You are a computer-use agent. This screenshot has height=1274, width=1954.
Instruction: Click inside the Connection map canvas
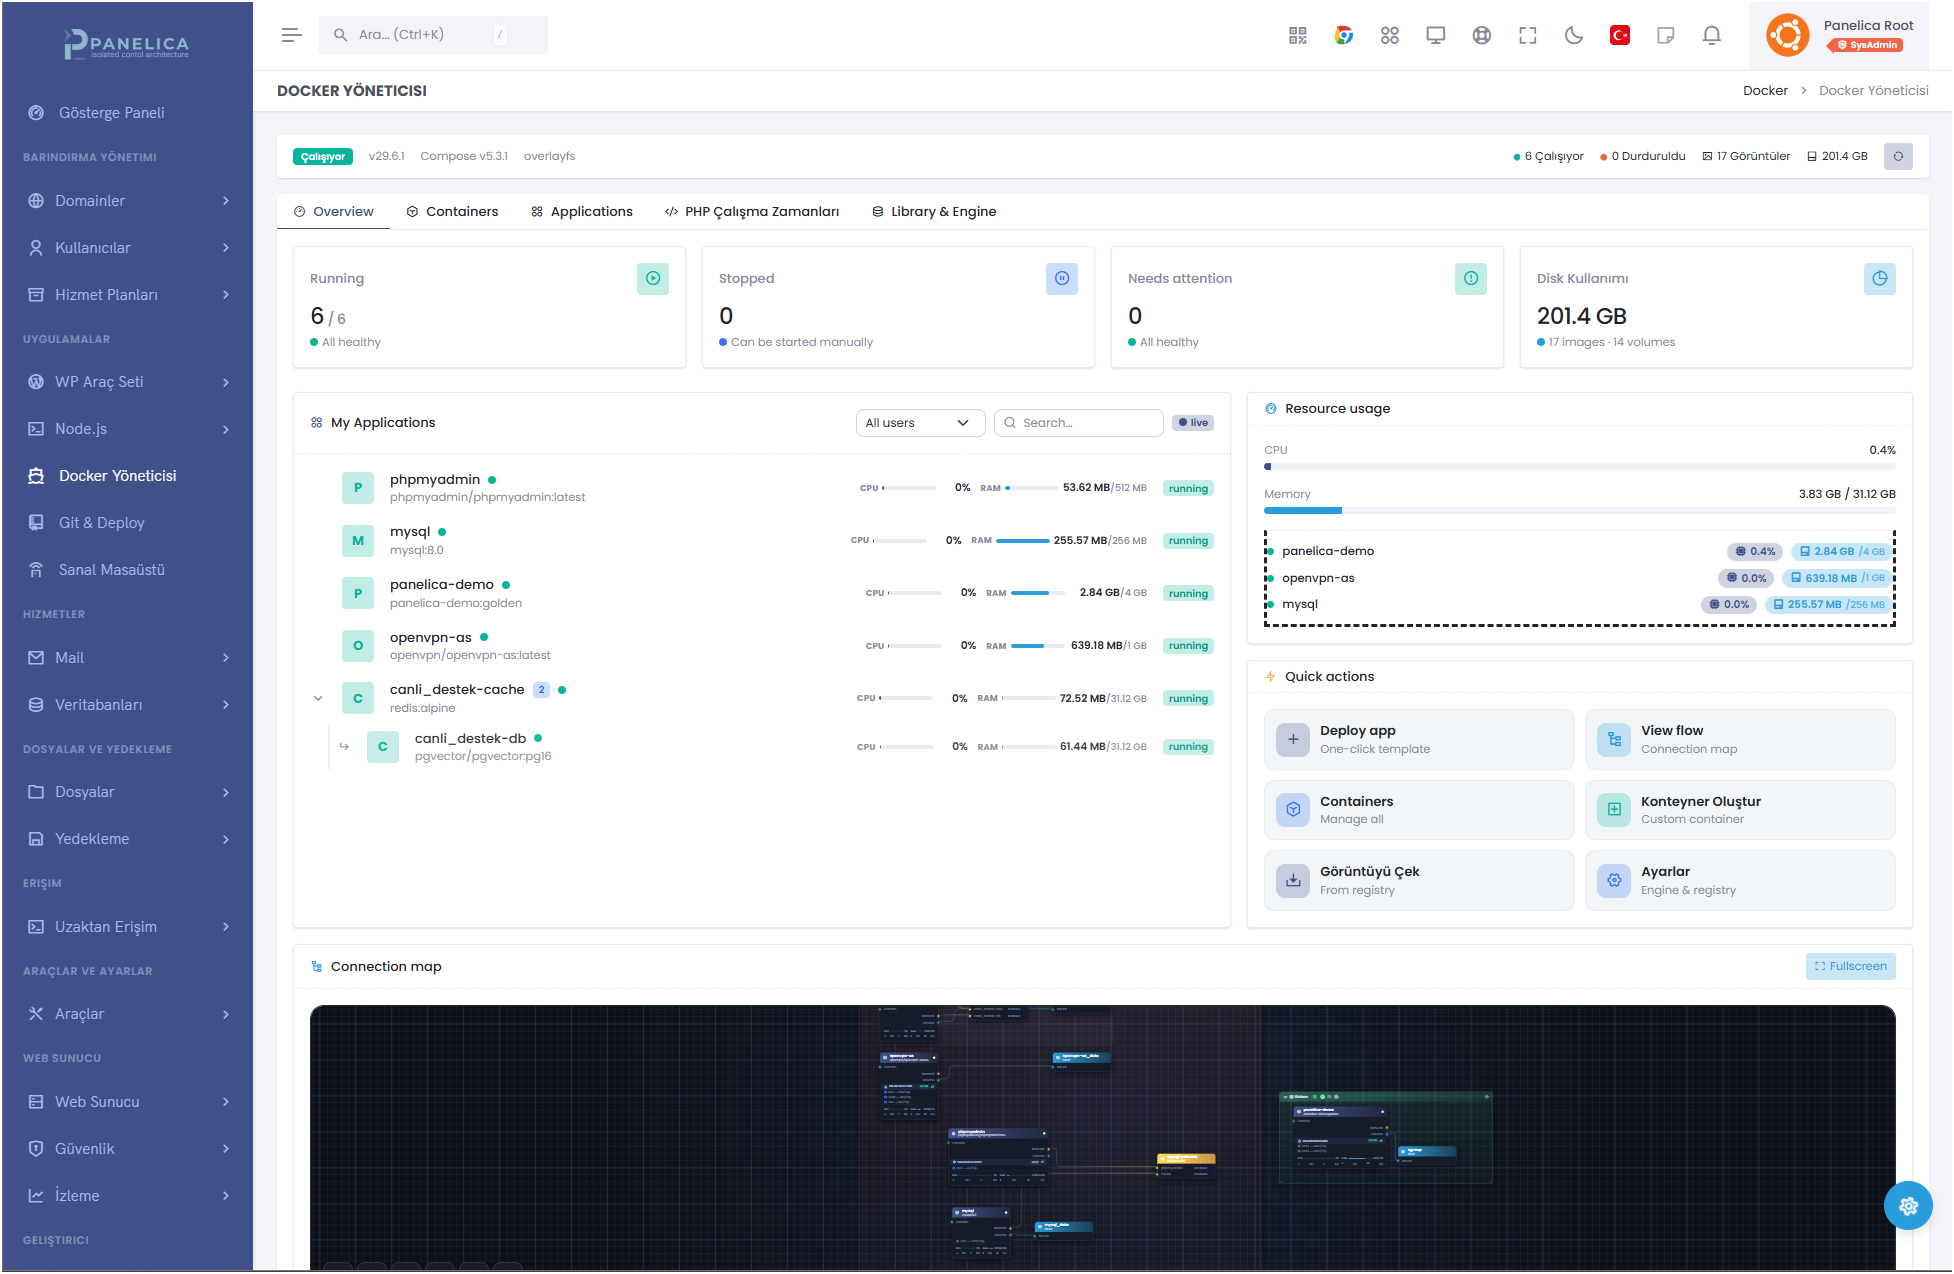pyautogui.click(x=1102, y=1137)
